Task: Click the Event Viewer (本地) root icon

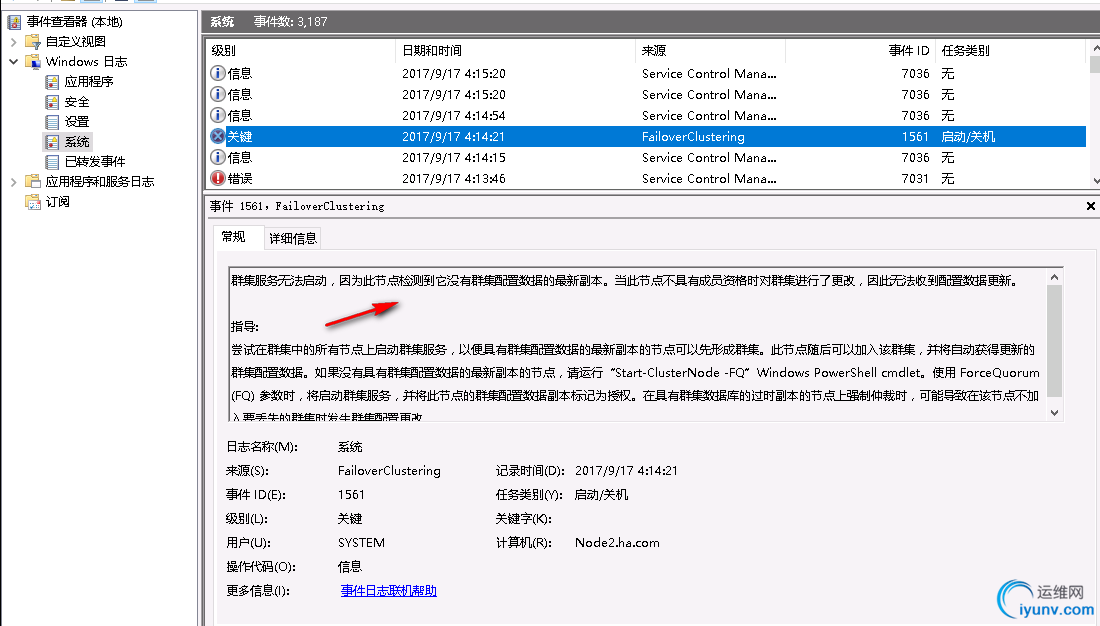Action: click(x=14, y=22)
